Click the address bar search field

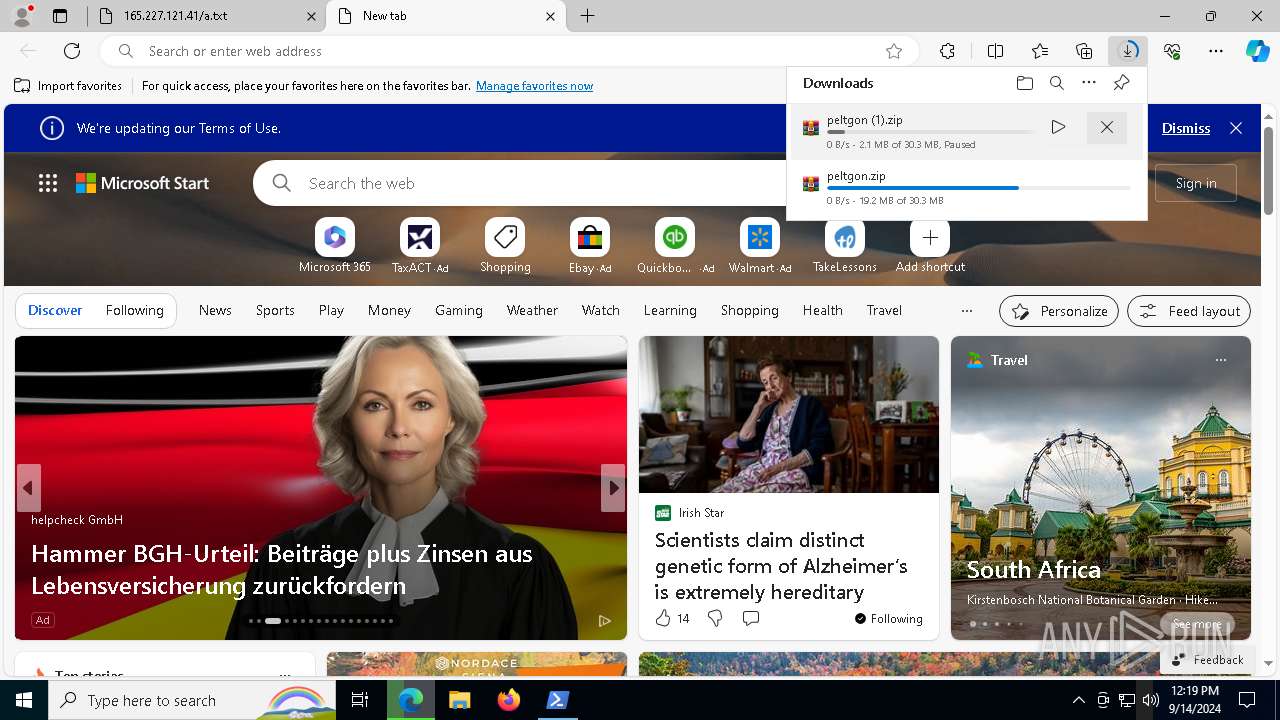click(510, 51)
